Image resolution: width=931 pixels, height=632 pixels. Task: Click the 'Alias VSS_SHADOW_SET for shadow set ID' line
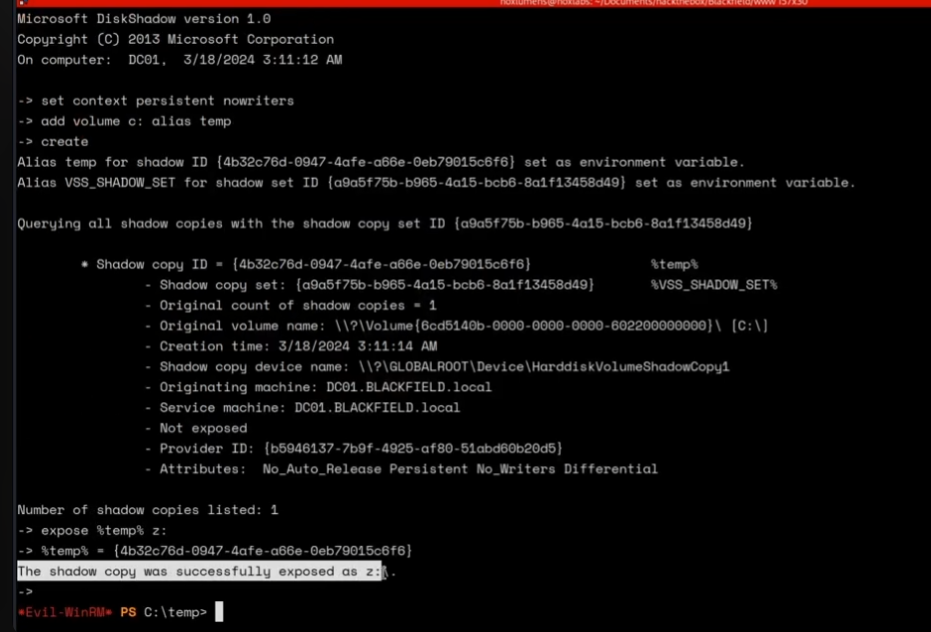pyautogui.click(x=436, y=183)
